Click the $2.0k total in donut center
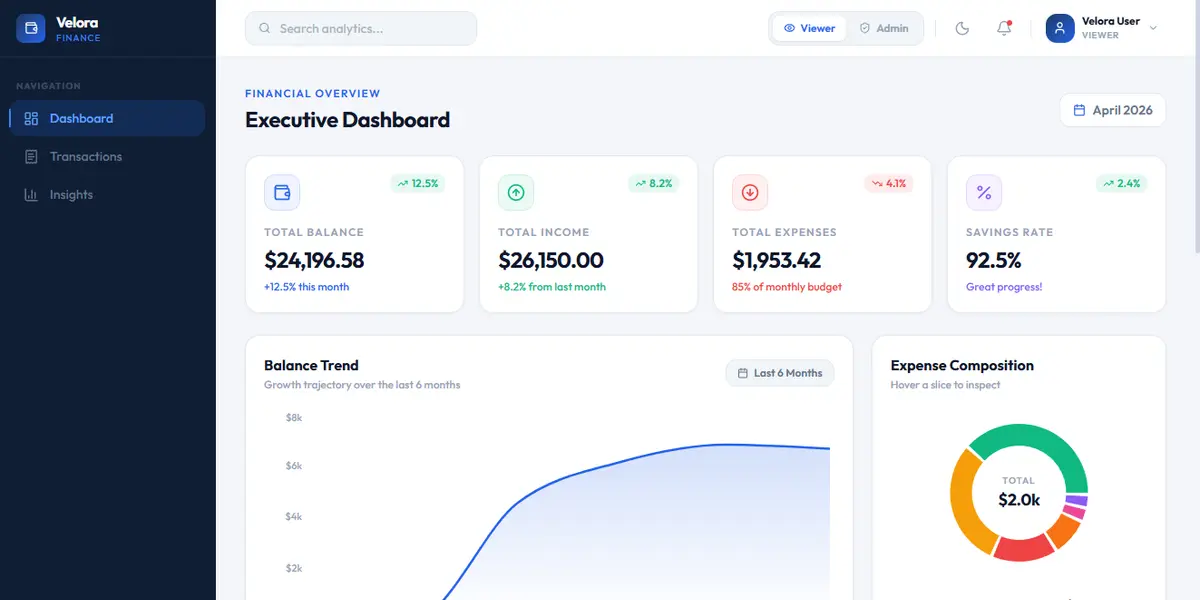1200x600 pixels. point(1019,499)
